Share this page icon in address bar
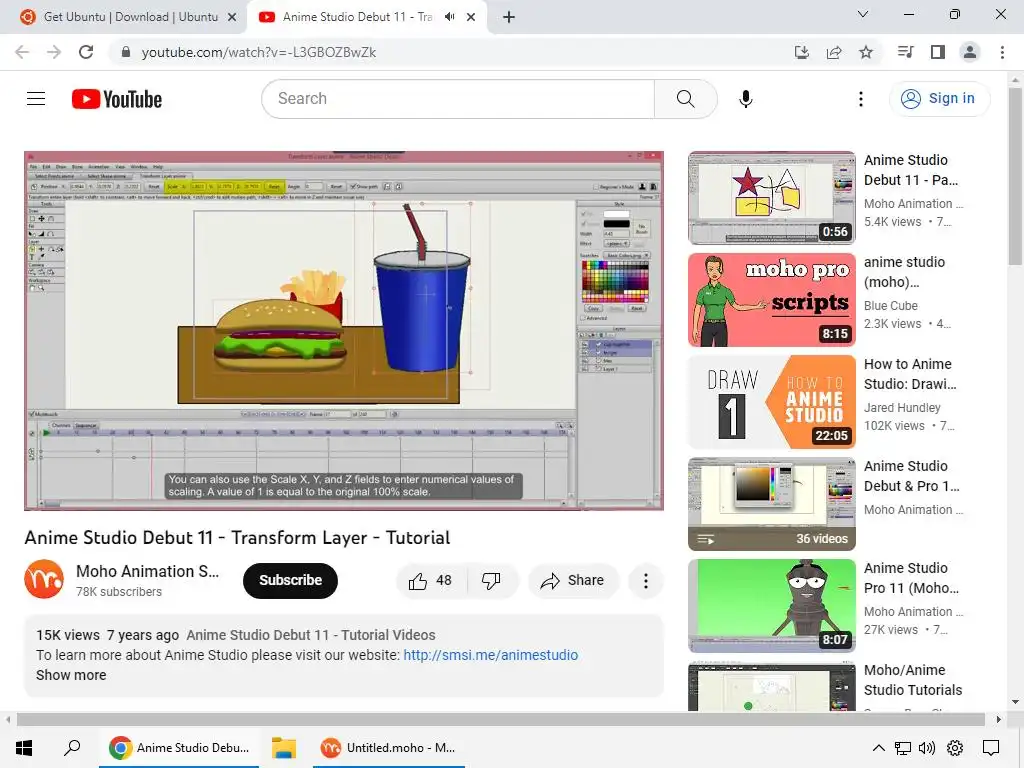This screenshot has width=1024, height=768. (x=834, y=52)
